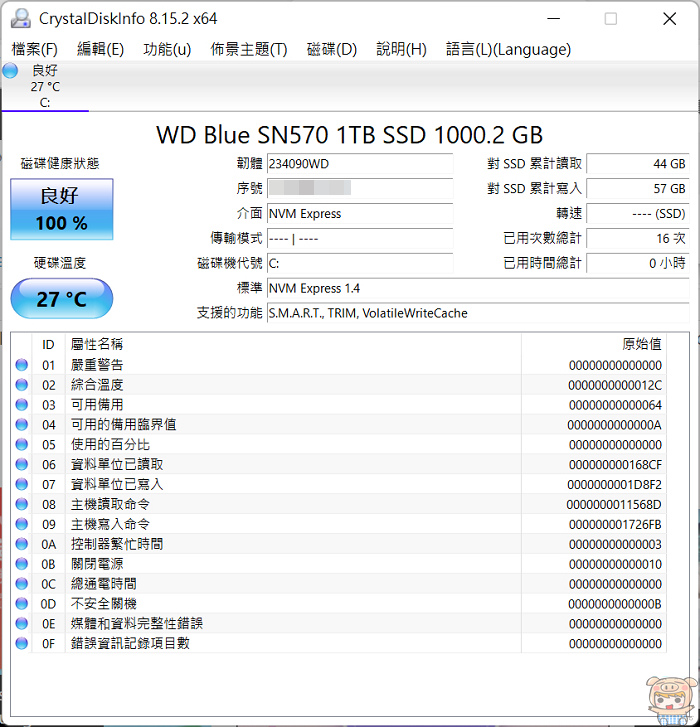Click the status orb for row 0C 總通電時間
Screen dimensions: 700x727
click(21, 584)
